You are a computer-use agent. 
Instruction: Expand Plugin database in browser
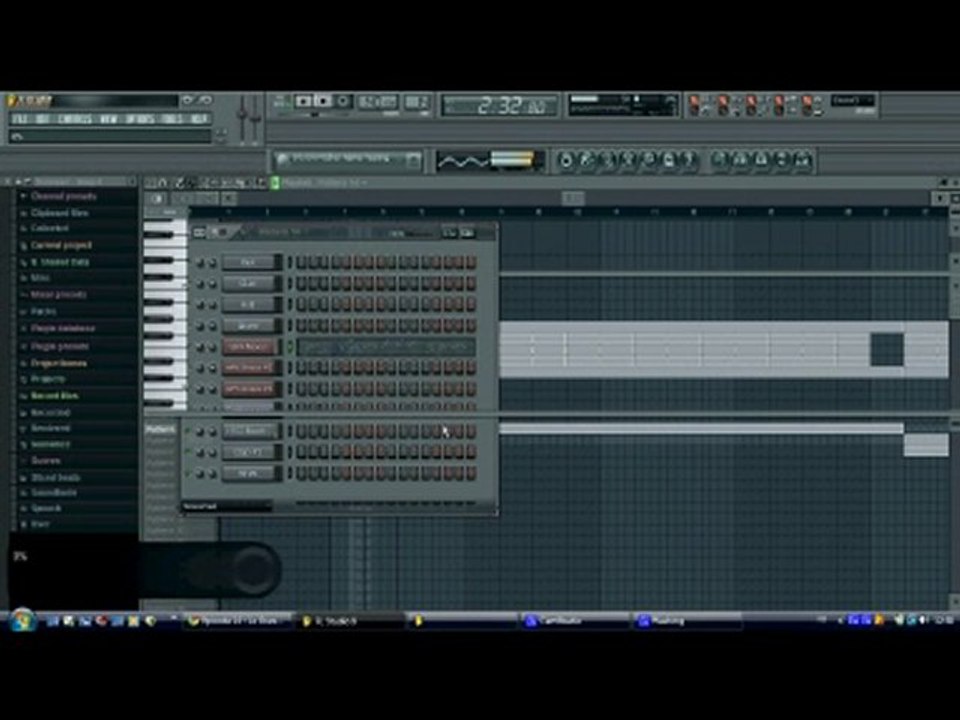[62, 328]
